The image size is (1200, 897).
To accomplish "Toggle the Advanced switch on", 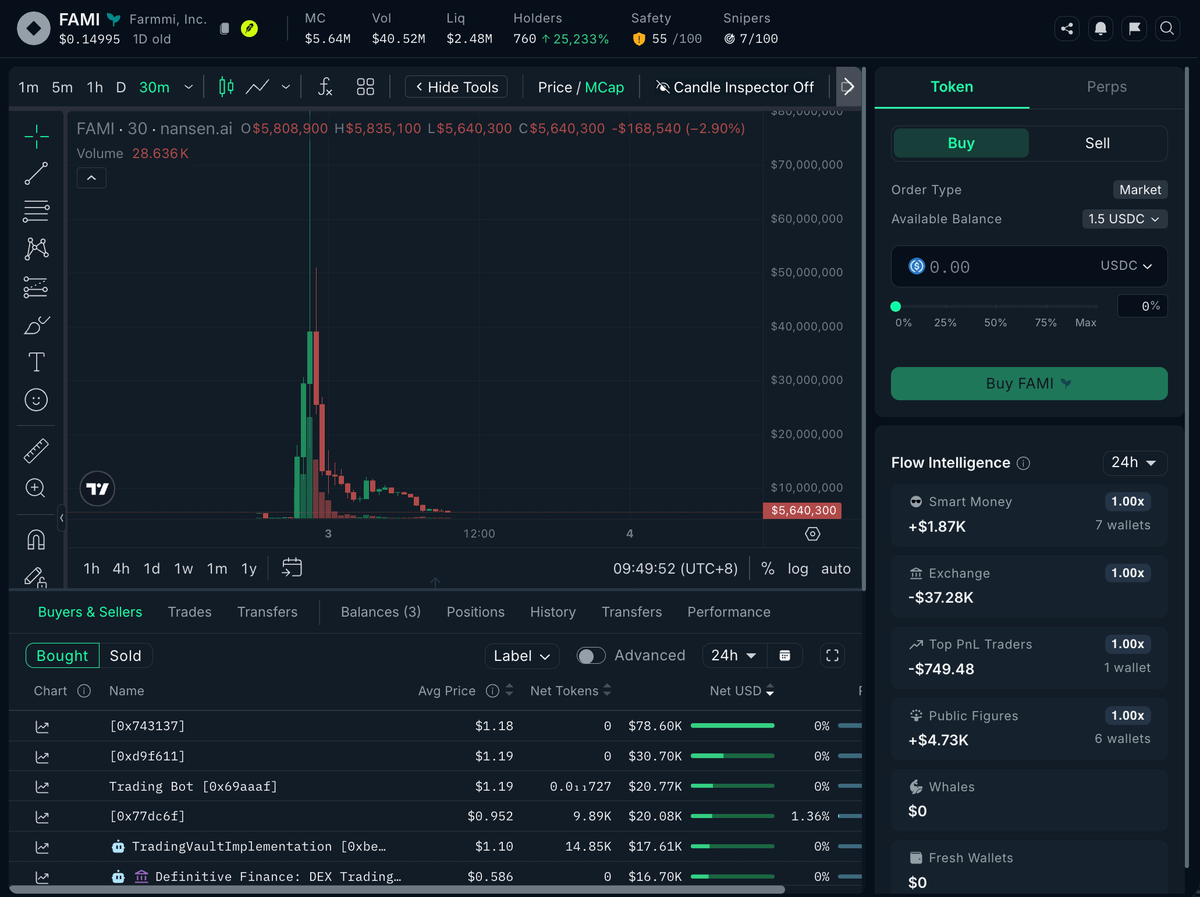I will coord(591,656).
